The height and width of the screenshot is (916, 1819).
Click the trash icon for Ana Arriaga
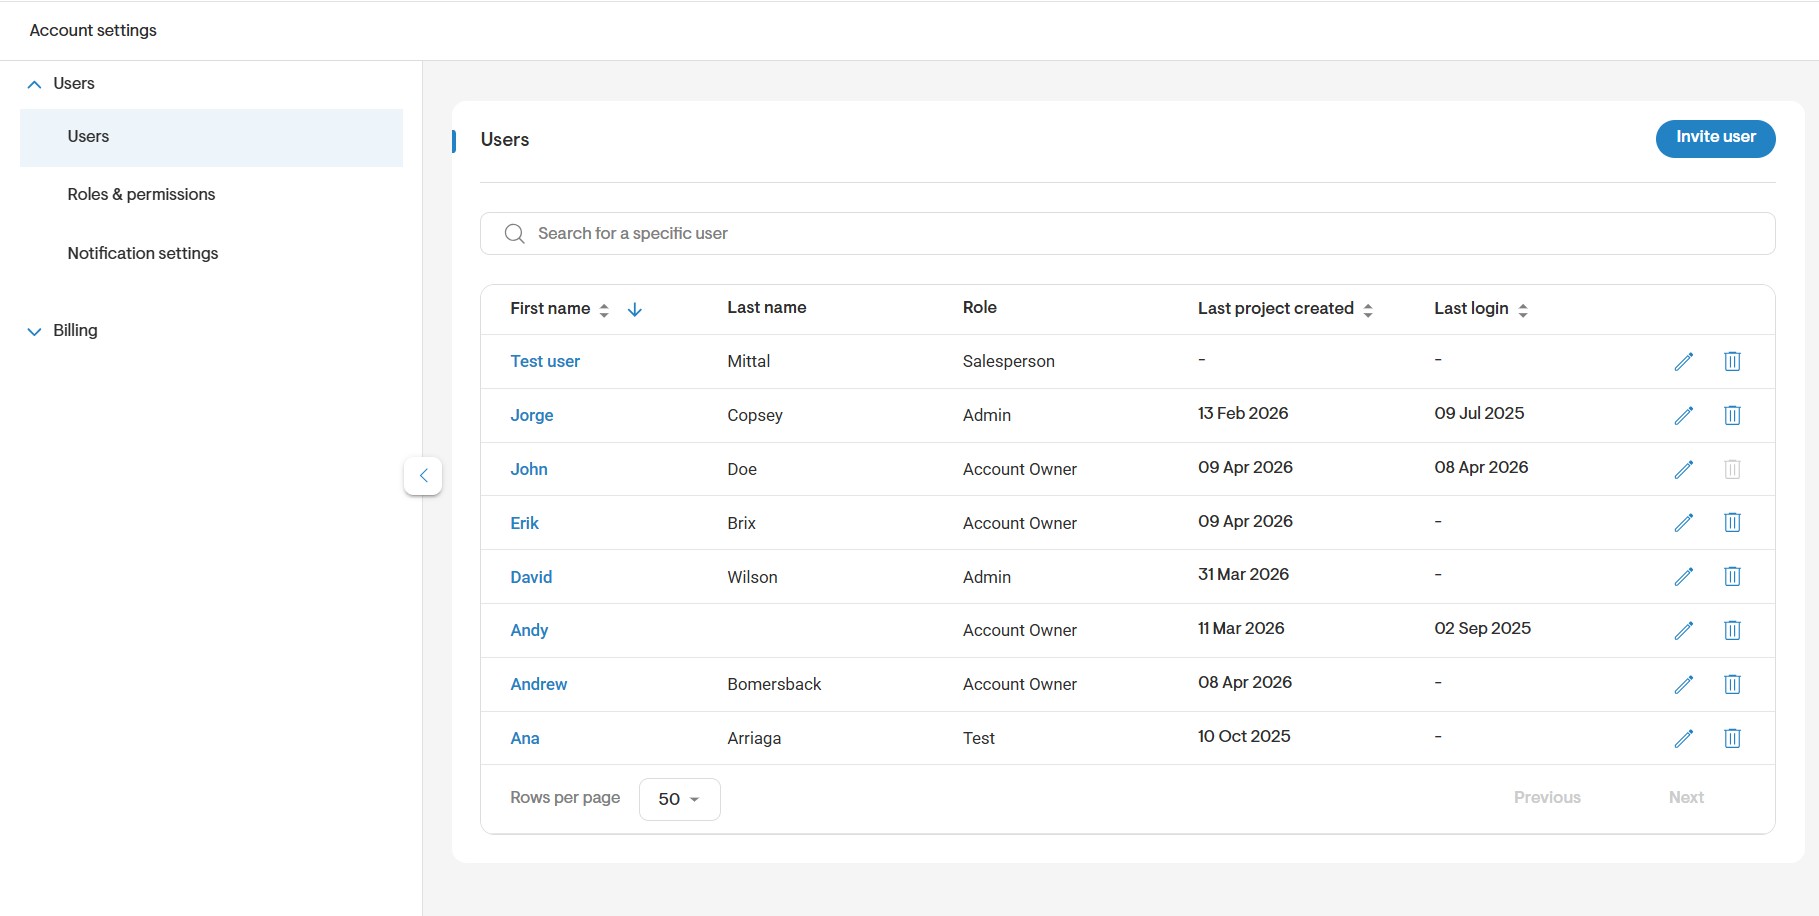coord(1732,738)
